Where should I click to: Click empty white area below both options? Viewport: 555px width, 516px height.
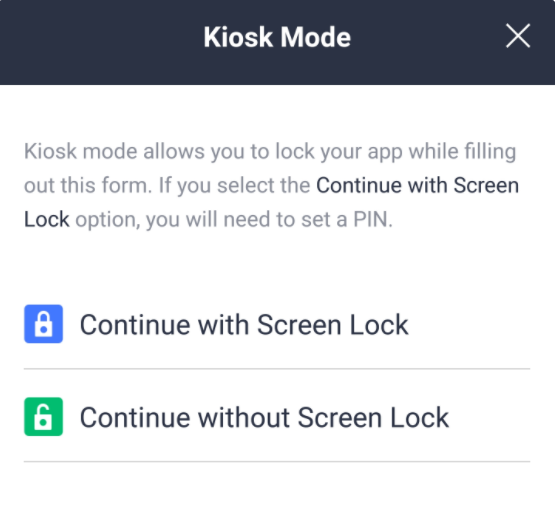[277, 490]
